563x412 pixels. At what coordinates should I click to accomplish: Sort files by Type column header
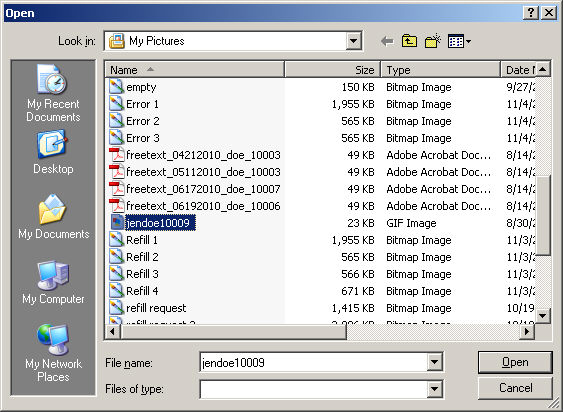(x=441, y=70)
